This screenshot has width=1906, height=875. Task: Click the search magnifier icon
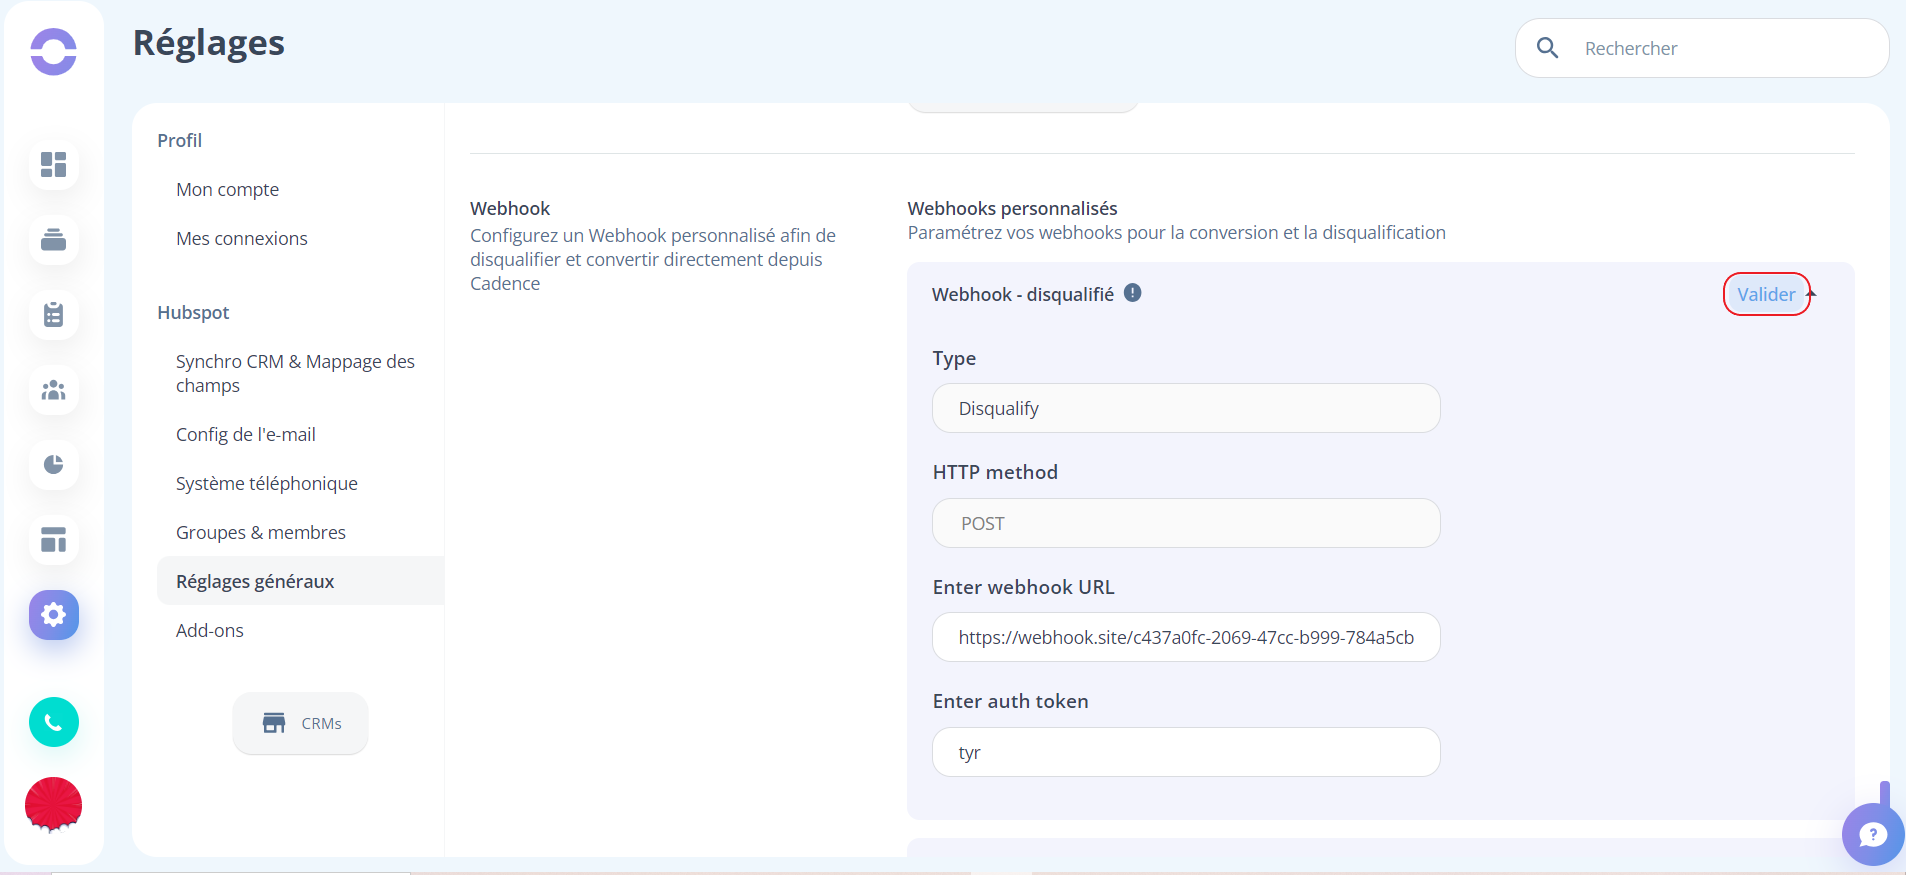click(1547, 48)
